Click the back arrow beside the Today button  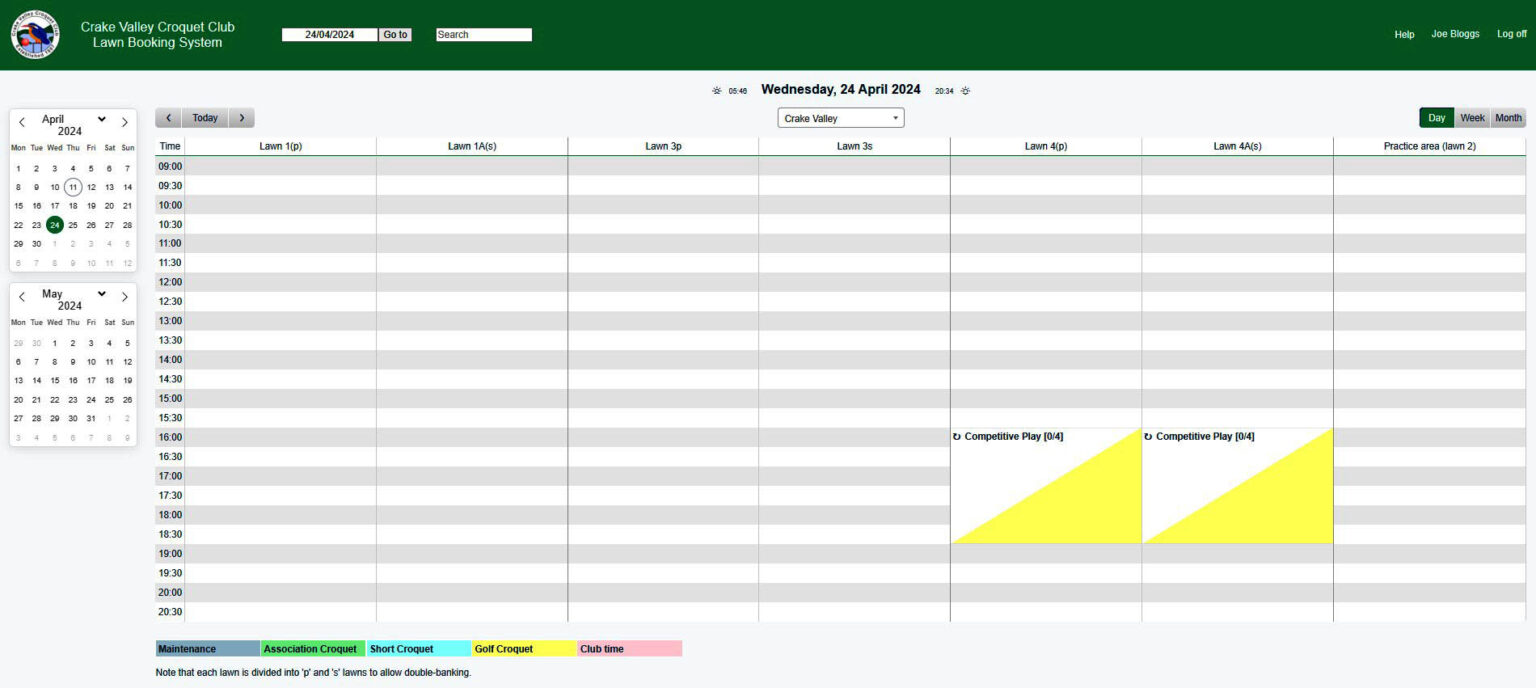pyautogui.click(x=168, y=117)
